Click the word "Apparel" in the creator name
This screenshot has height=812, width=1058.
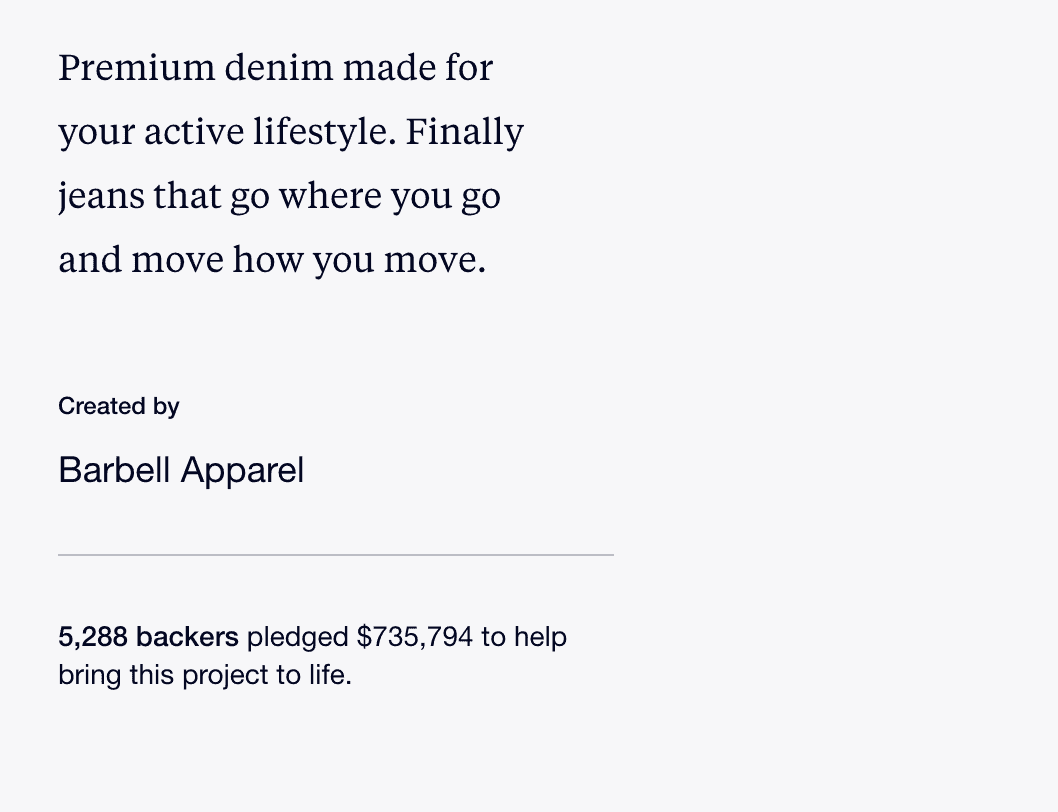point(242,470)
